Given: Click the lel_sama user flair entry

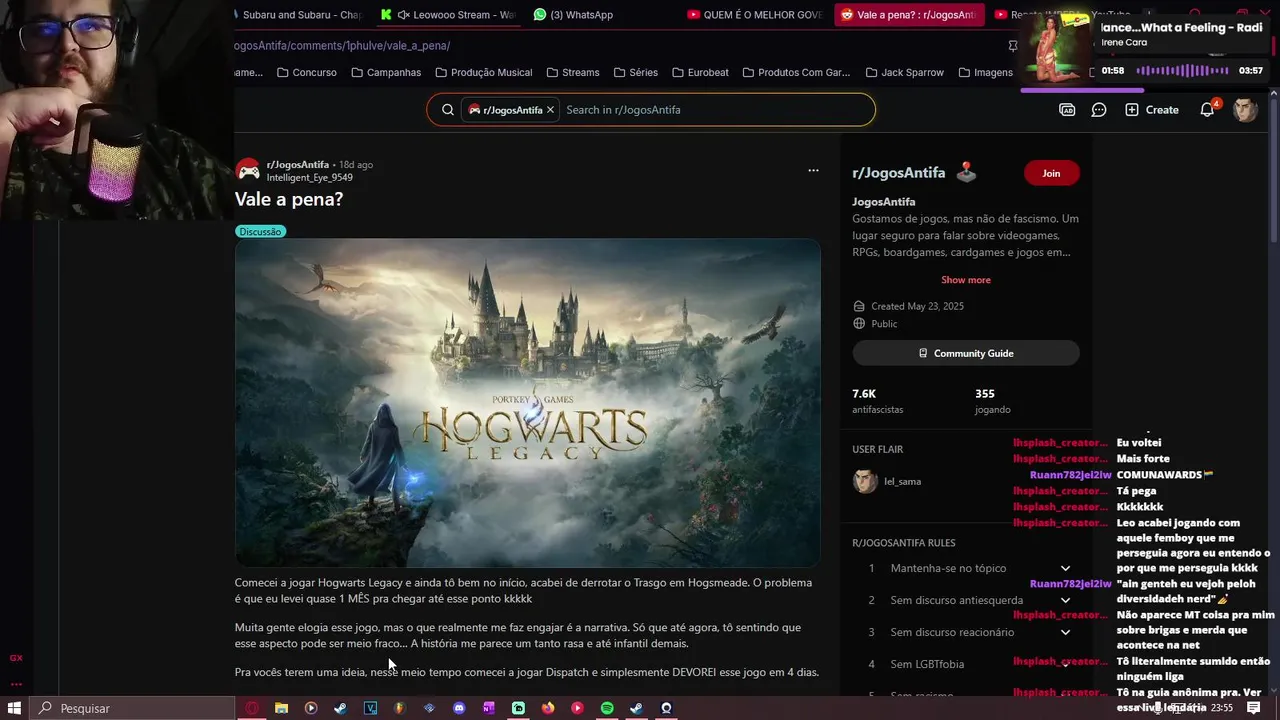Looking at the screenshot, I should [x=887, y=481].
